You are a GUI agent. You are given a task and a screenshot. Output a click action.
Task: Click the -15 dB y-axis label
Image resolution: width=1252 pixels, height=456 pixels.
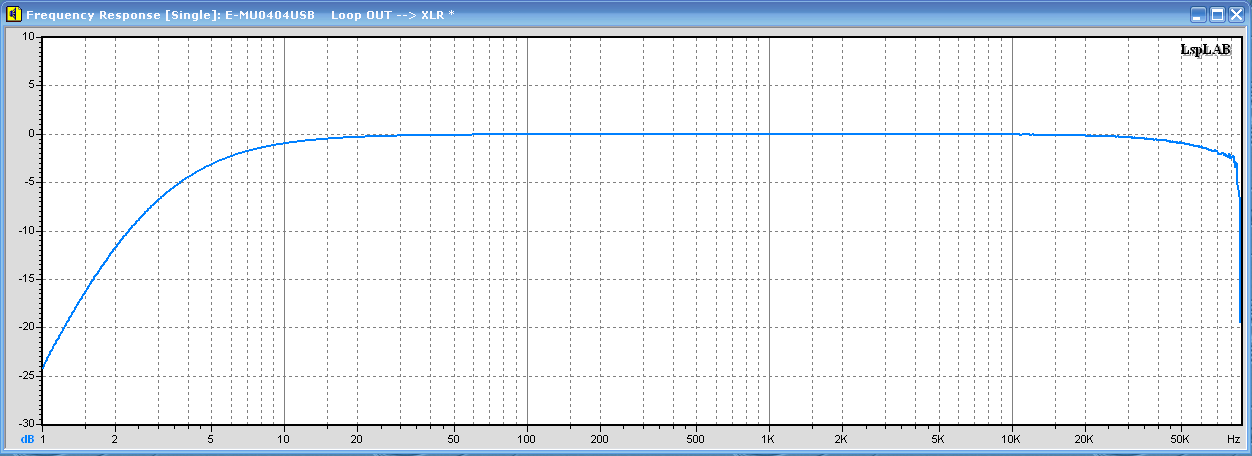(x=25, y=279)
